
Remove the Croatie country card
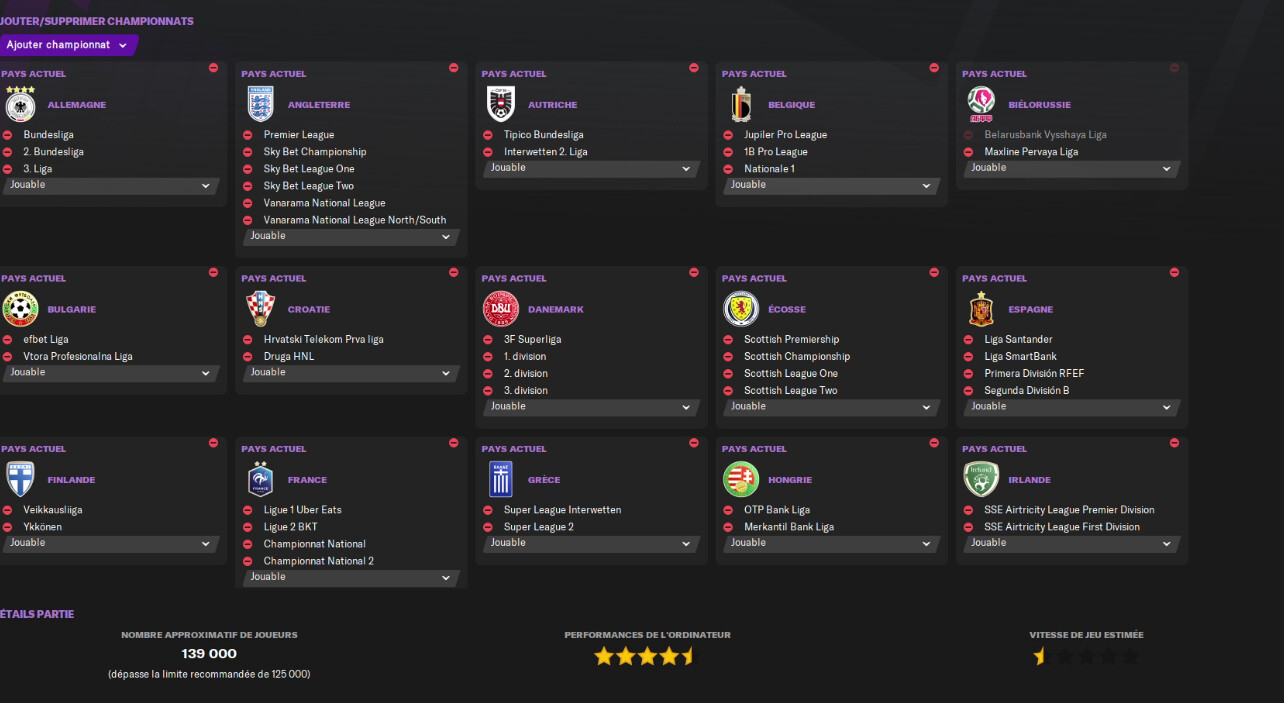point(453,272)
